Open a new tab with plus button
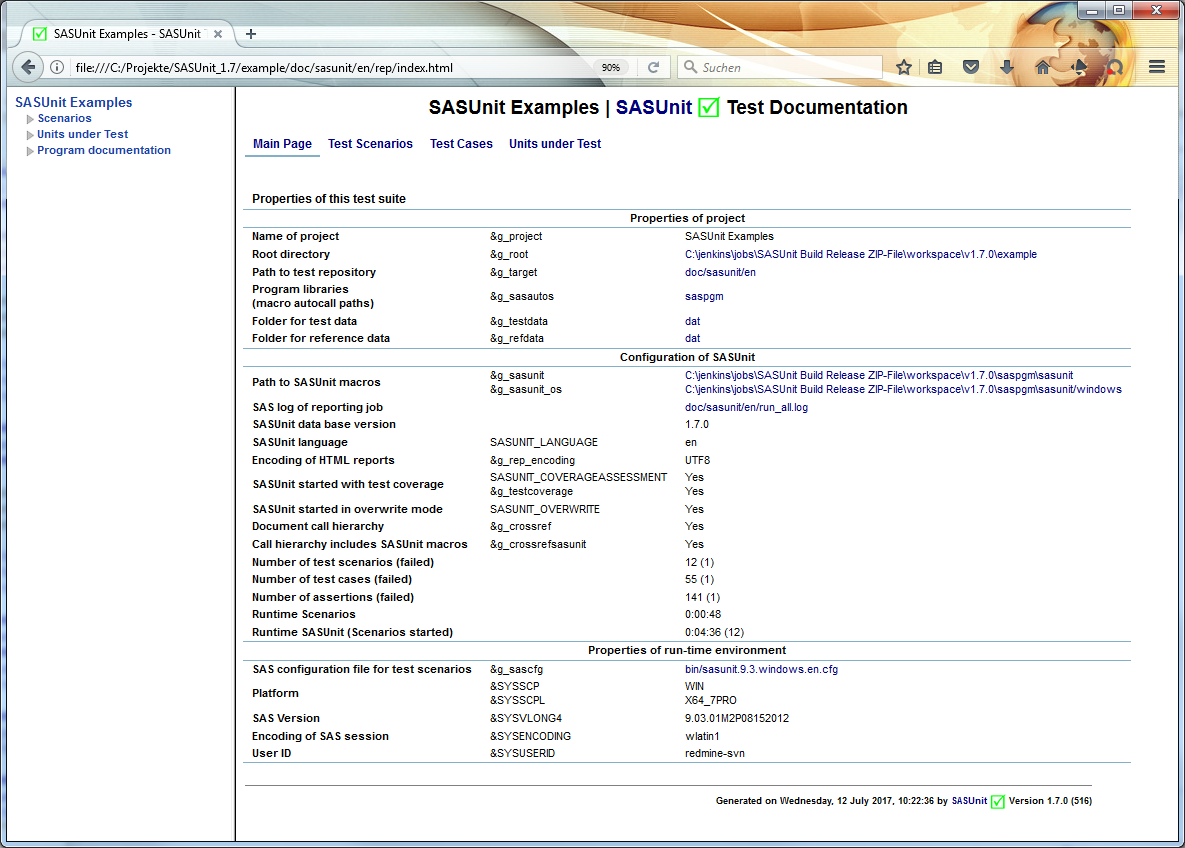Image resolution: width=1185 pixels, height=848 pixels. tap(251, 33)
